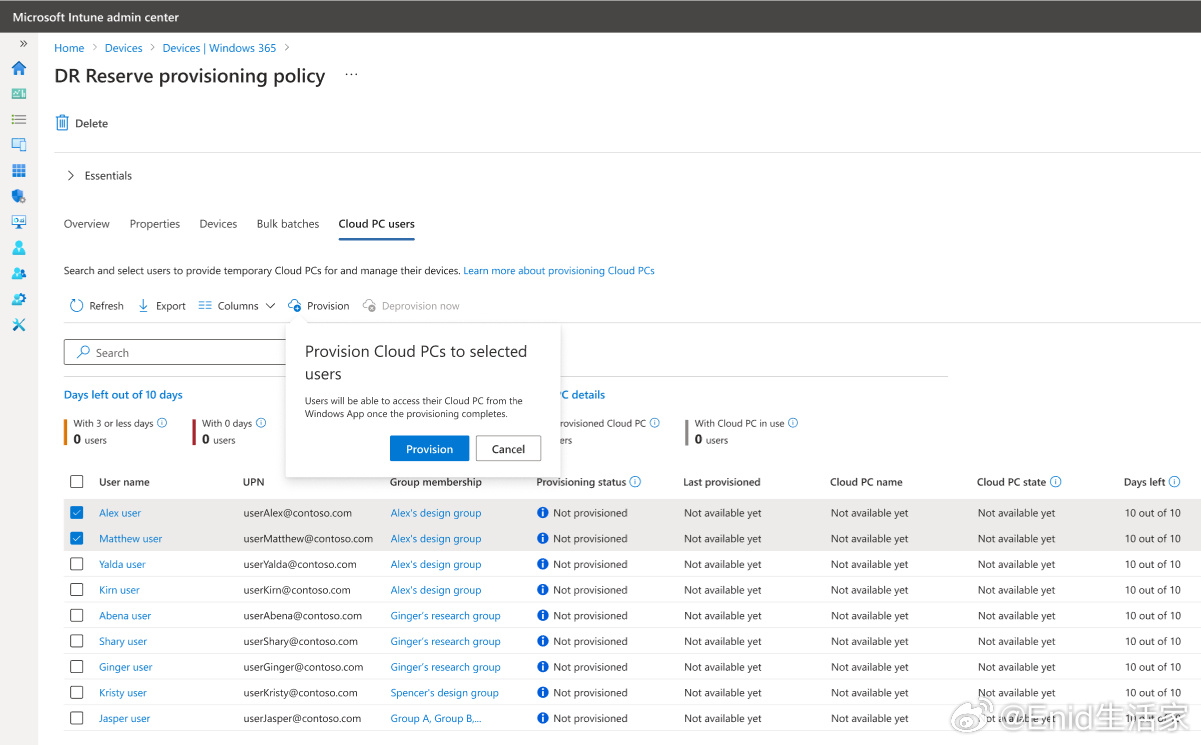Open the ellipsis menu beside policy title

coord(351,75)
